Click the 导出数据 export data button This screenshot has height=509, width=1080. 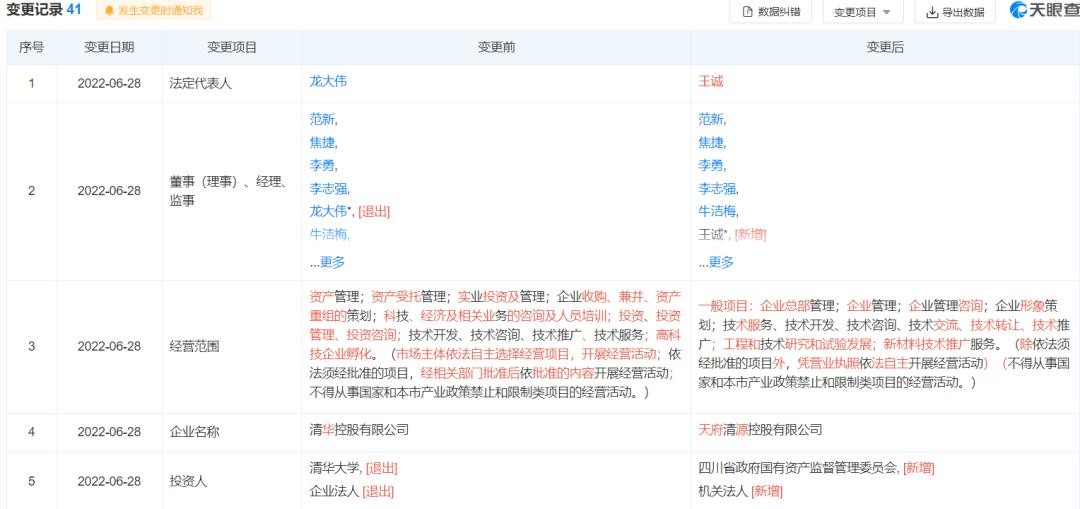tap(955, 12)
